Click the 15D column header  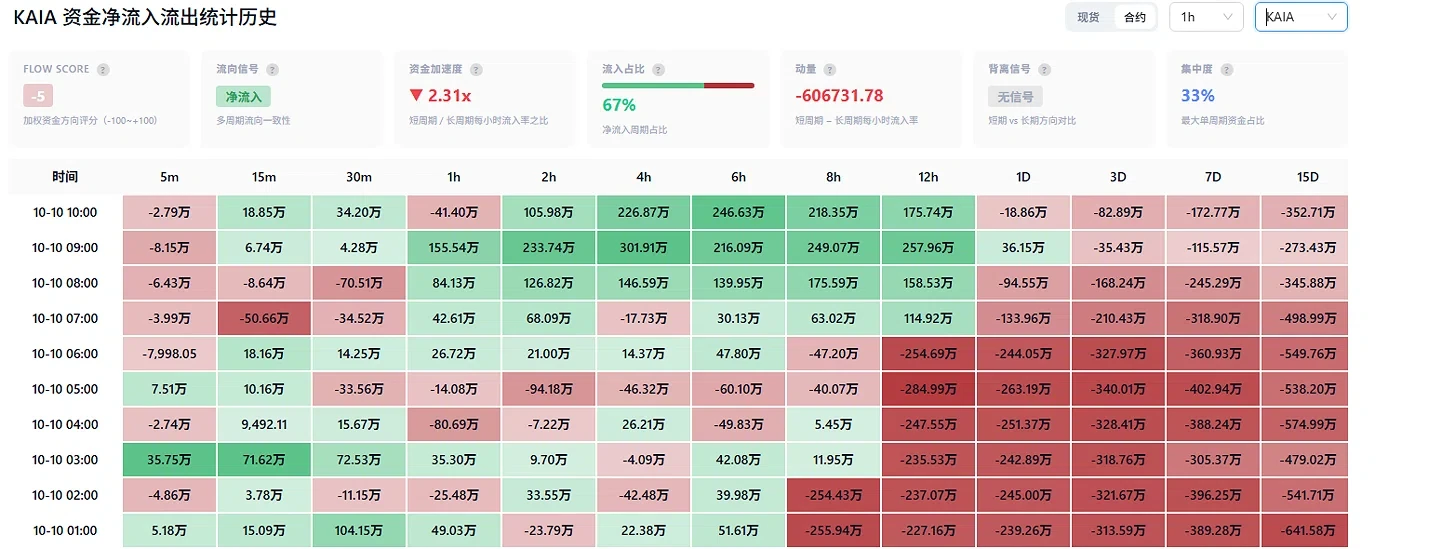(1307, 177)
